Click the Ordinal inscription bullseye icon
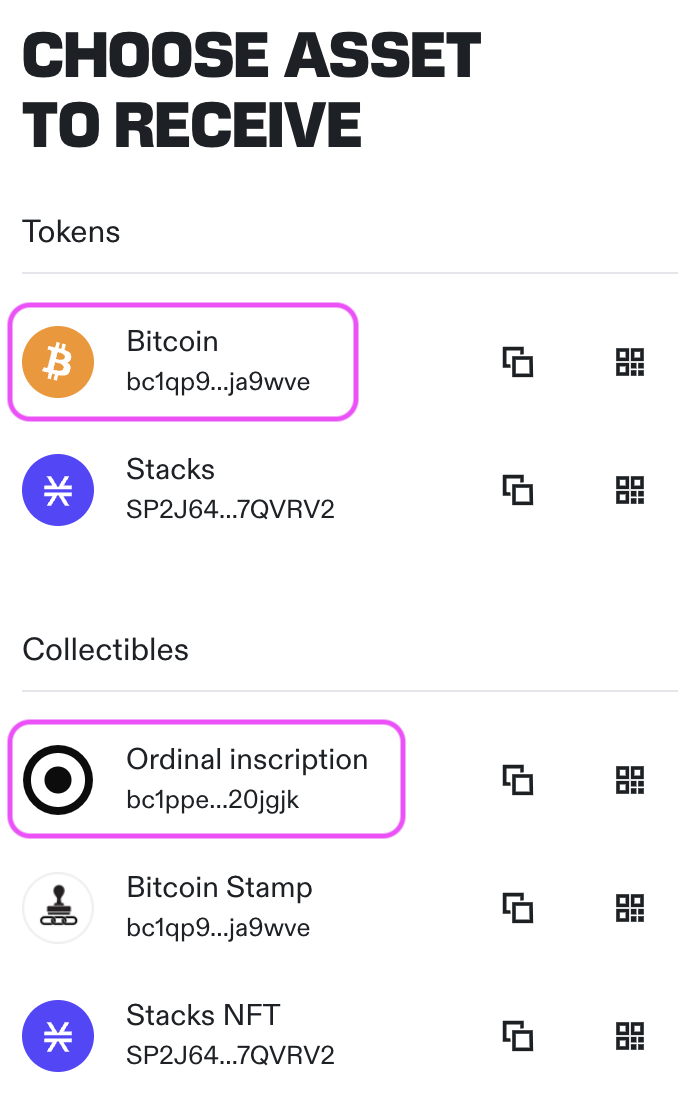682x1098 pixels. tap(58, 780)
